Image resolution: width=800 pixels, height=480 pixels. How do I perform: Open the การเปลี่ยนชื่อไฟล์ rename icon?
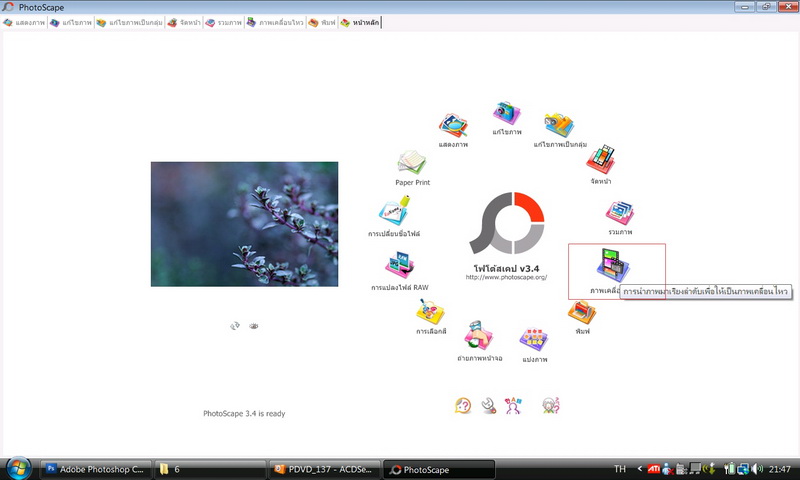point(394,211)
